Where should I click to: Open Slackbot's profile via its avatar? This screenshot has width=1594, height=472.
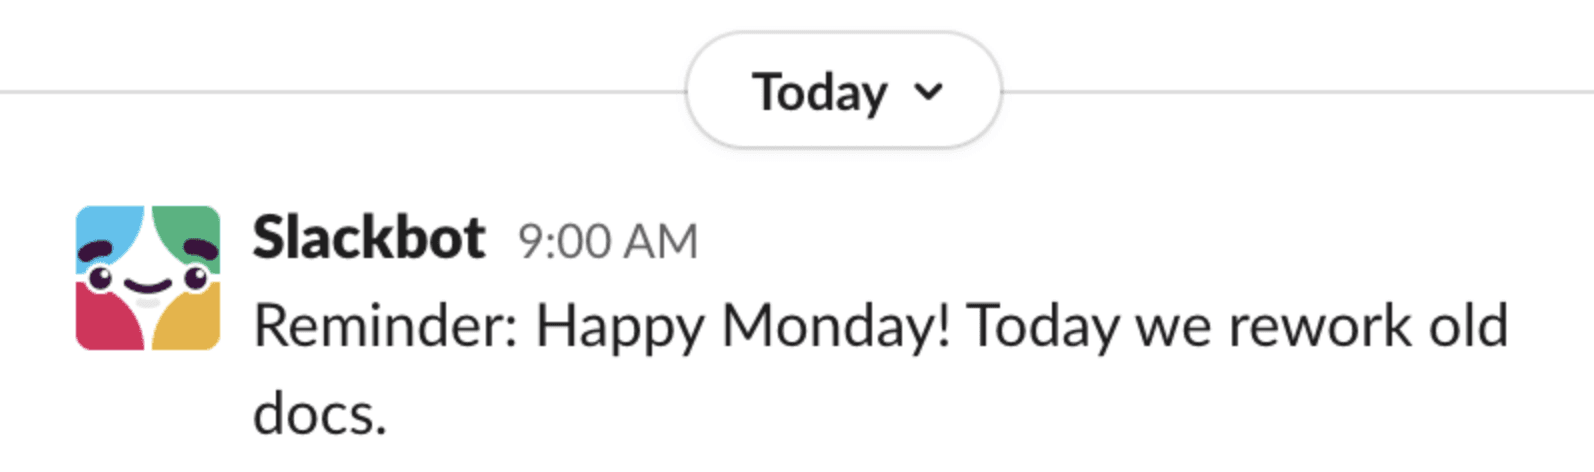click(x=148, y=278)
